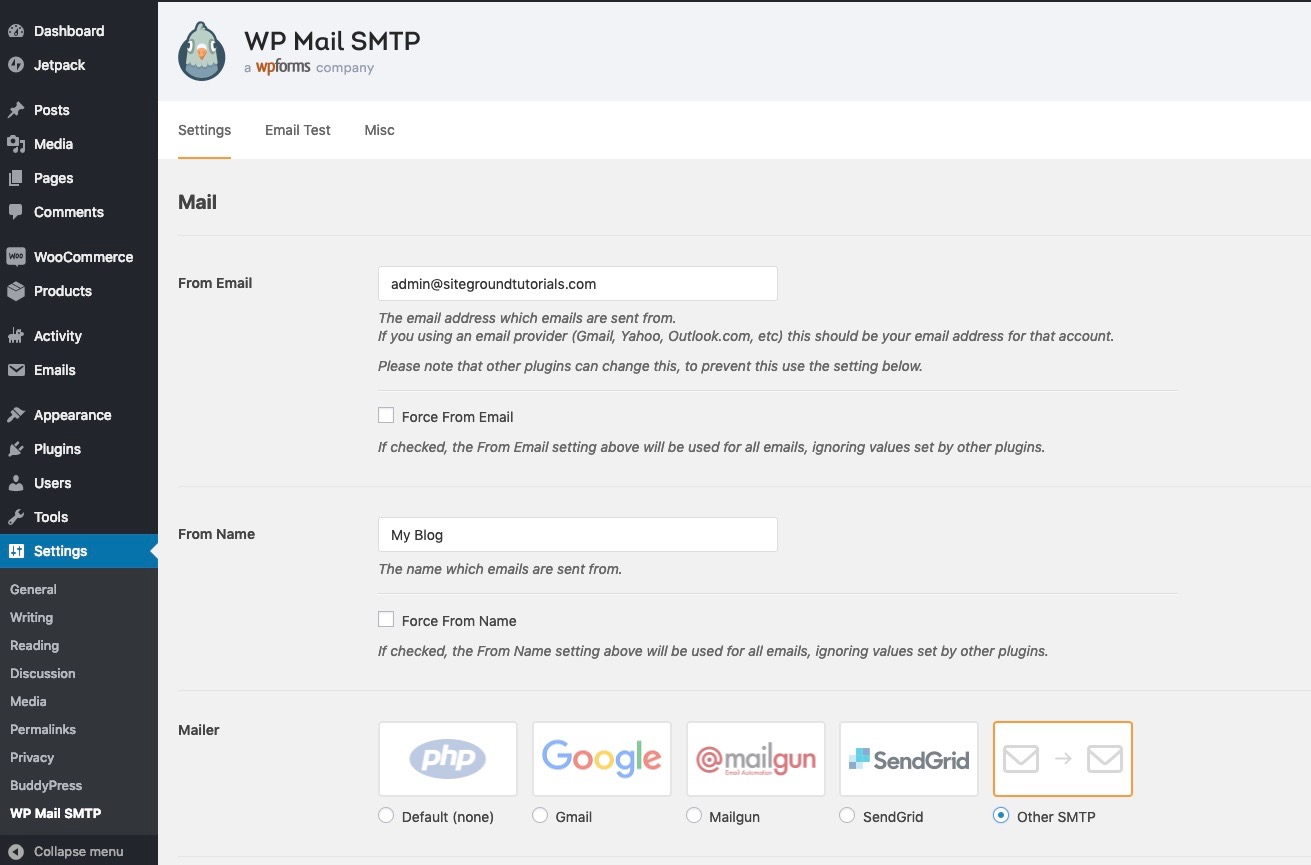
Task: Open the Permalinks settings link
Action: point(42,729)
